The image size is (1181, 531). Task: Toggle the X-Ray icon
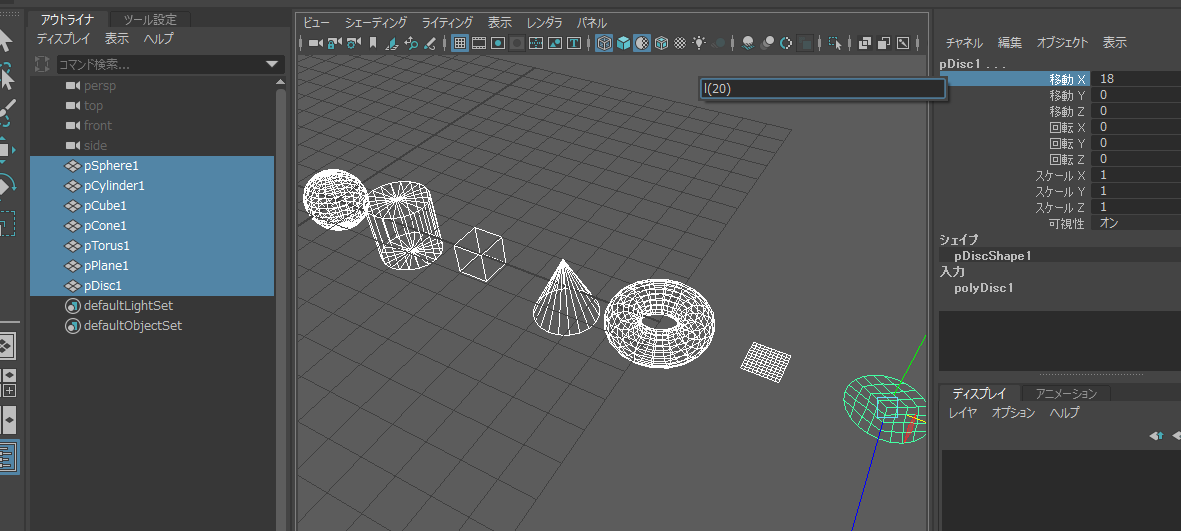(865, 43)
